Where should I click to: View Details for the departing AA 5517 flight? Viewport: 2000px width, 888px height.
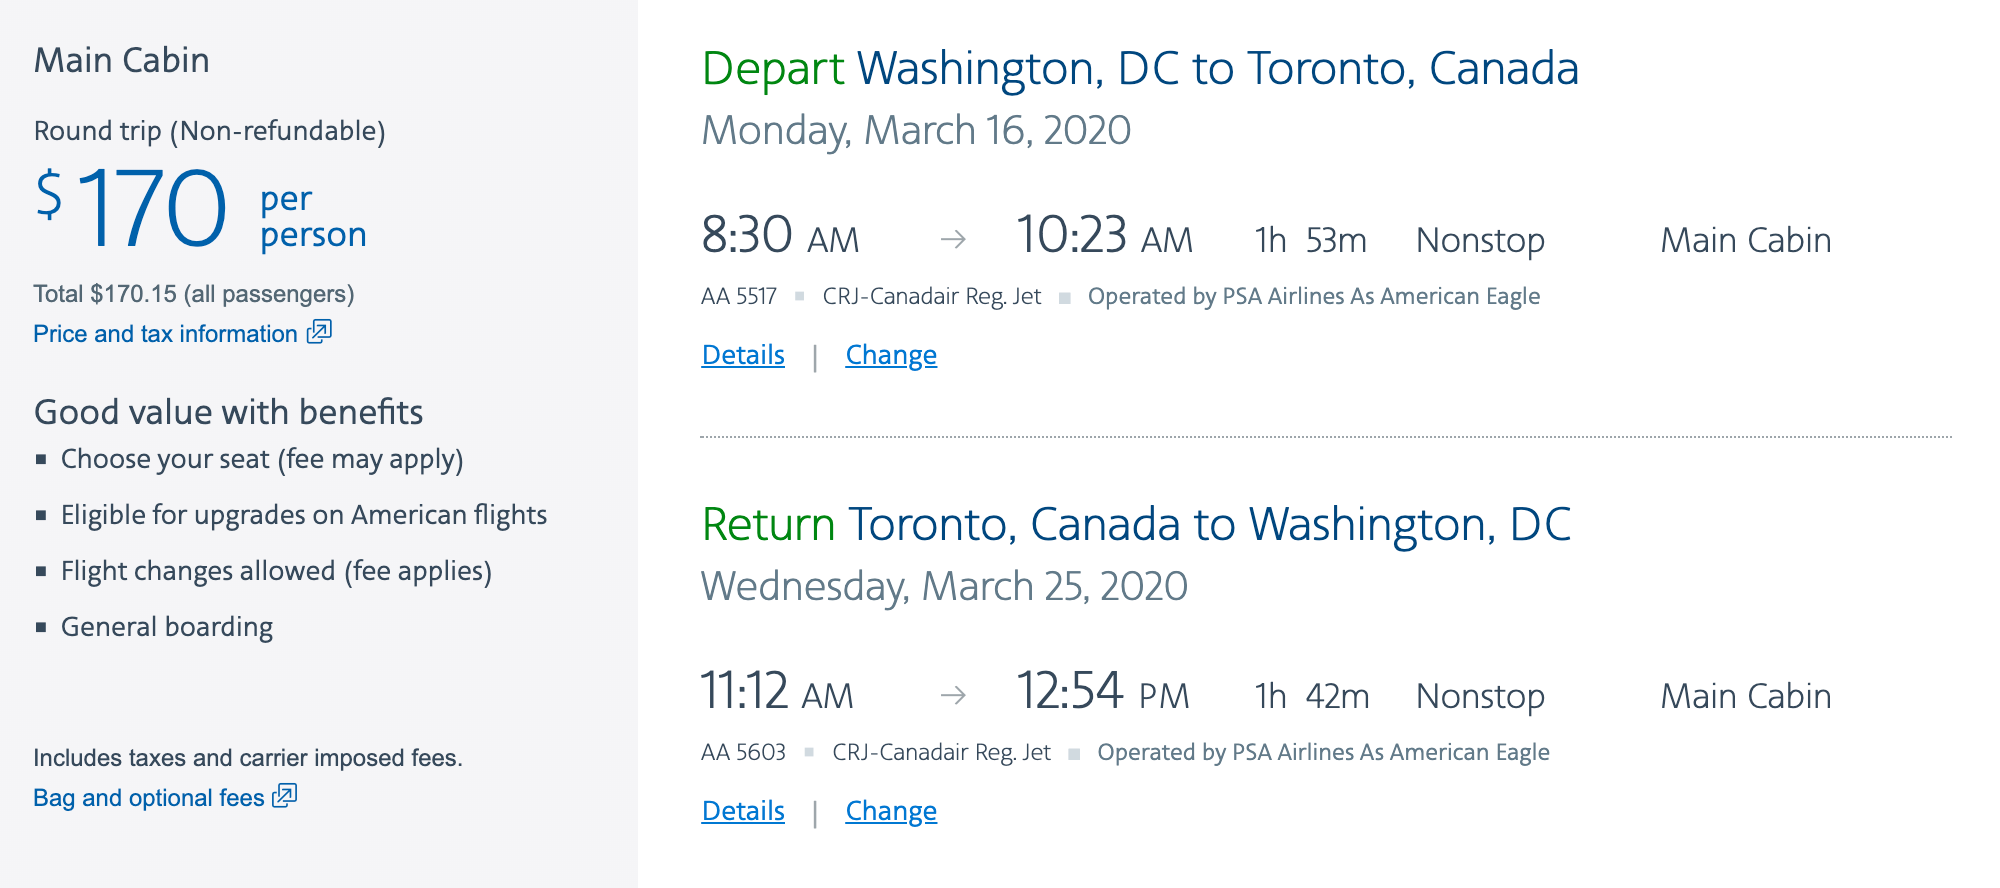(x=743, y=355)
